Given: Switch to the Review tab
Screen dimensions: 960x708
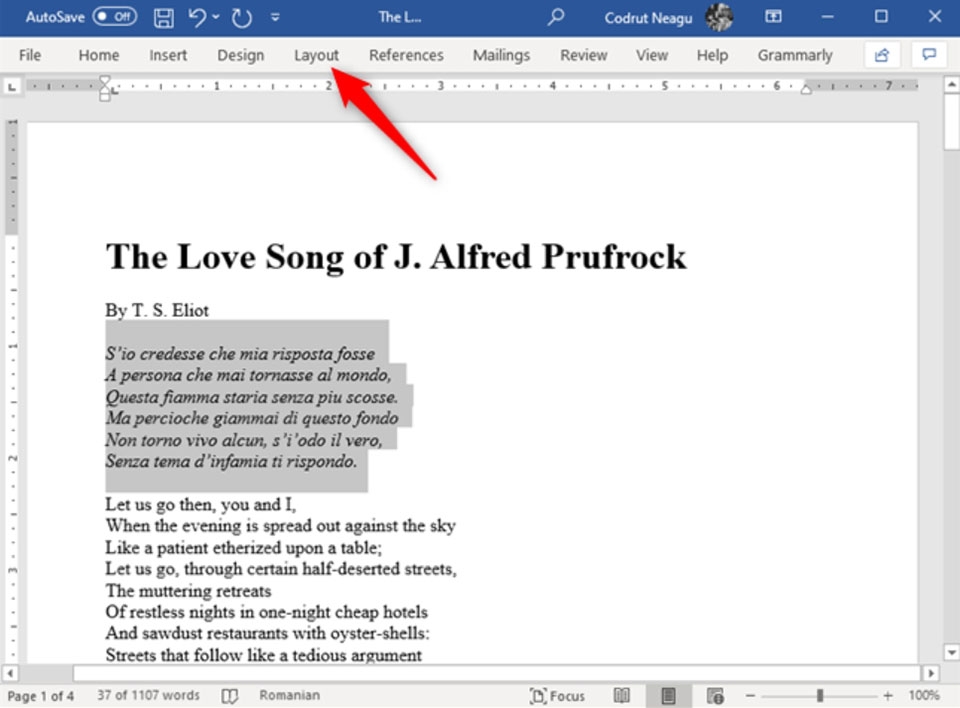Looking at the screenshot, I should click(x=583, y=55).
